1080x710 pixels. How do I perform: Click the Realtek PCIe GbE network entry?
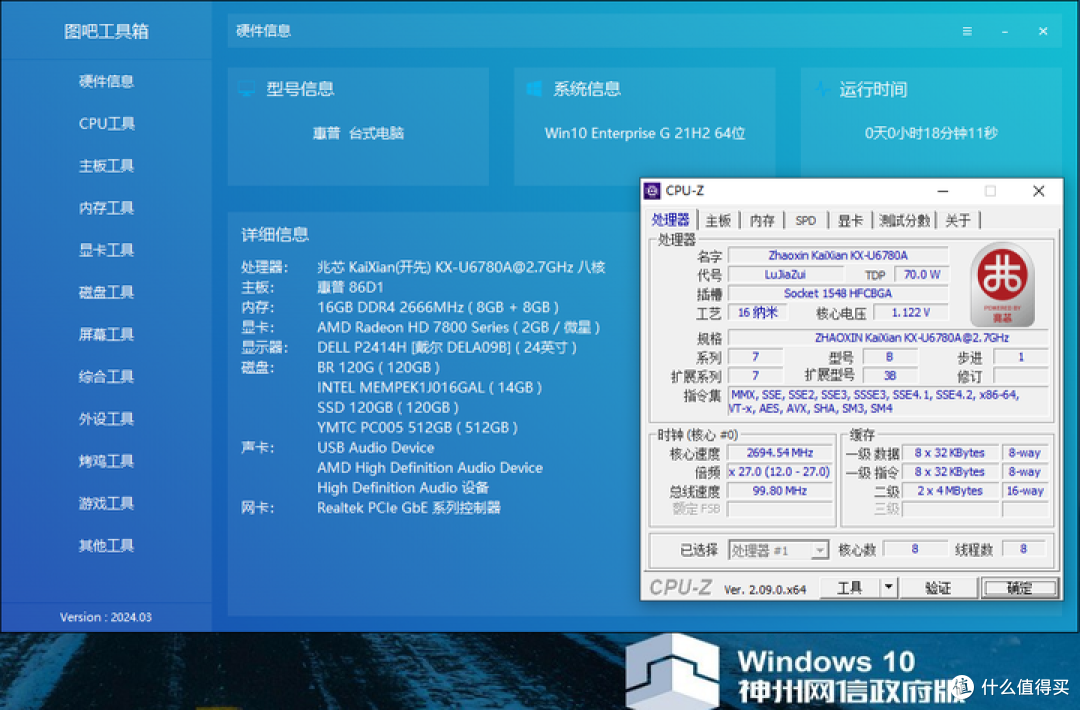(x=408, y=508)
